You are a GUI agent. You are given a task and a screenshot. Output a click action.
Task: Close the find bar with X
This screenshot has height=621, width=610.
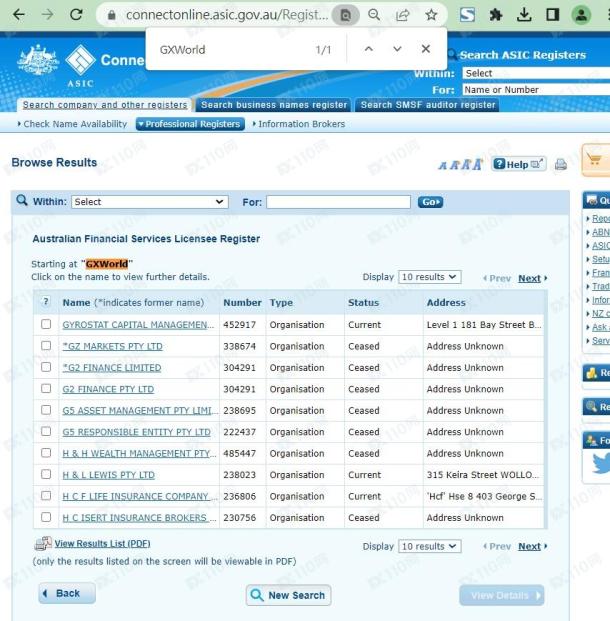coord(426,49)
